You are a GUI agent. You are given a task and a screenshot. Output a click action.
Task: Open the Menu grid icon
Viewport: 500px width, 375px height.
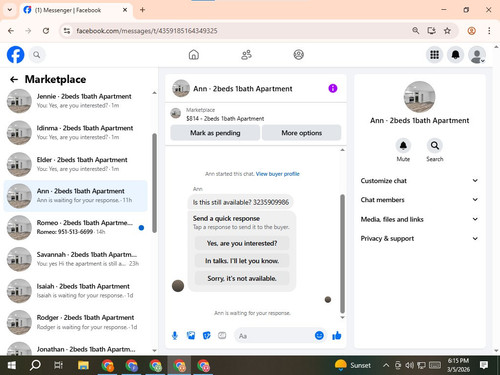coord(434,55)
